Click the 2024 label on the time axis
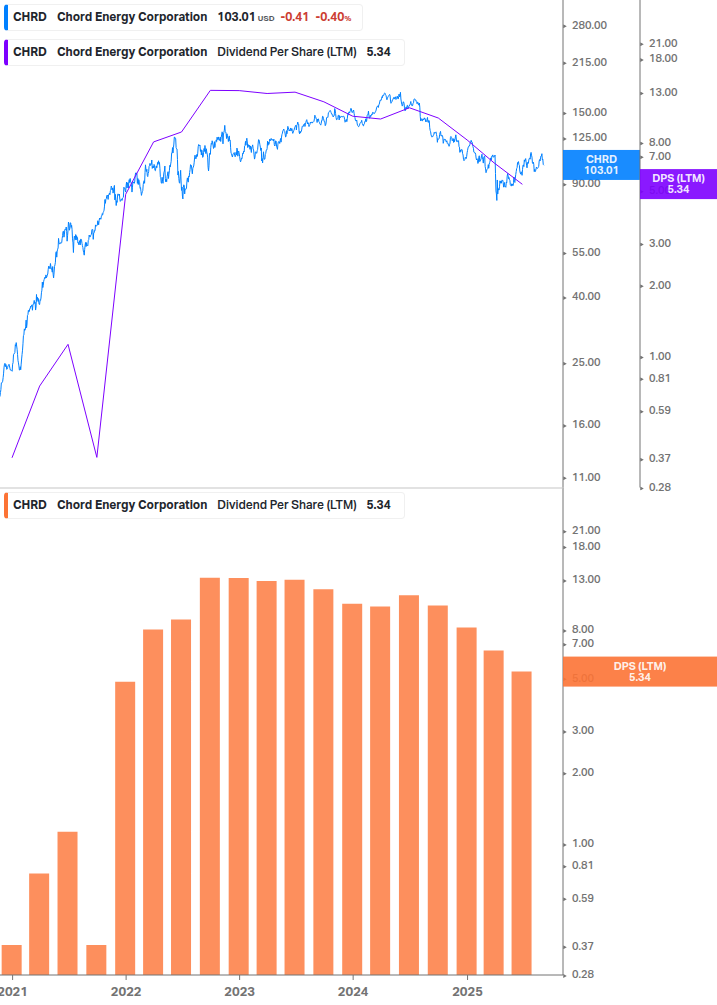Viewport: 717px width, 1005px height. tap(353, 992)
